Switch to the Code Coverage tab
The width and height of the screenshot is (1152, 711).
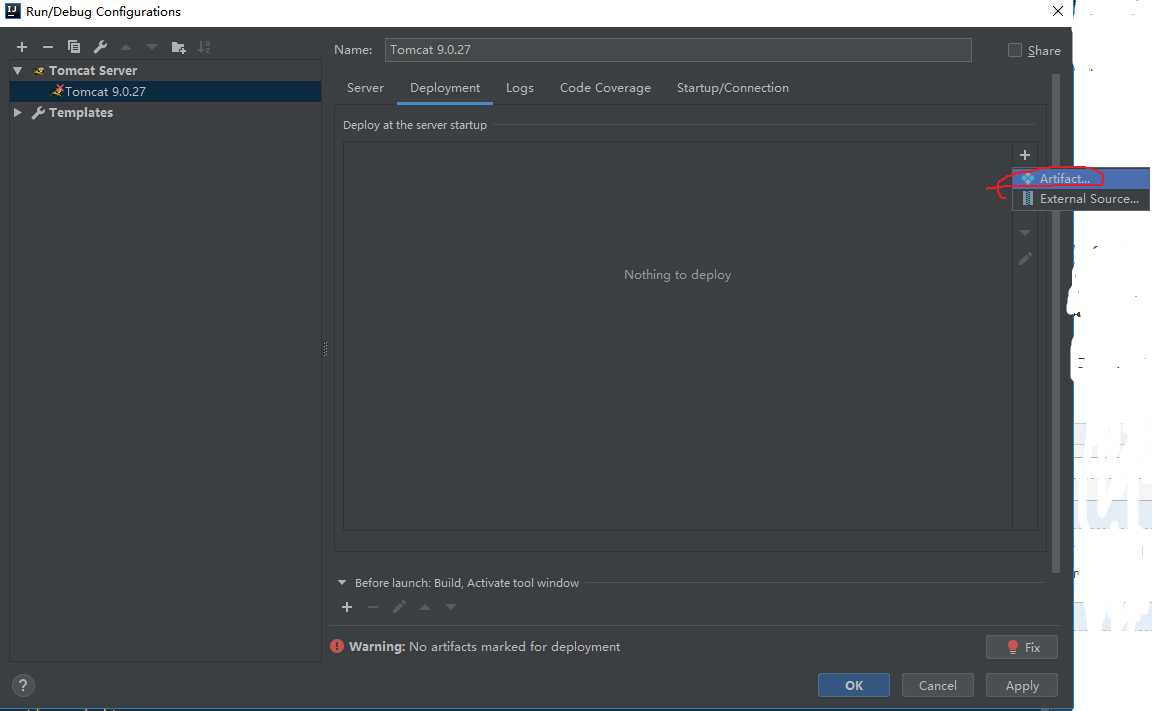[605, 87]
